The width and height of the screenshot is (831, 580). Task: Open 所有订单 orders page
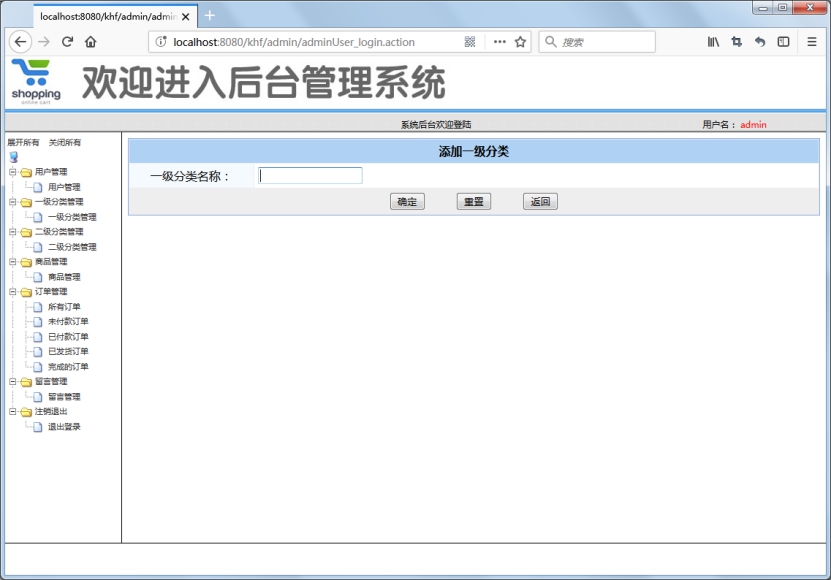[64, 307]
